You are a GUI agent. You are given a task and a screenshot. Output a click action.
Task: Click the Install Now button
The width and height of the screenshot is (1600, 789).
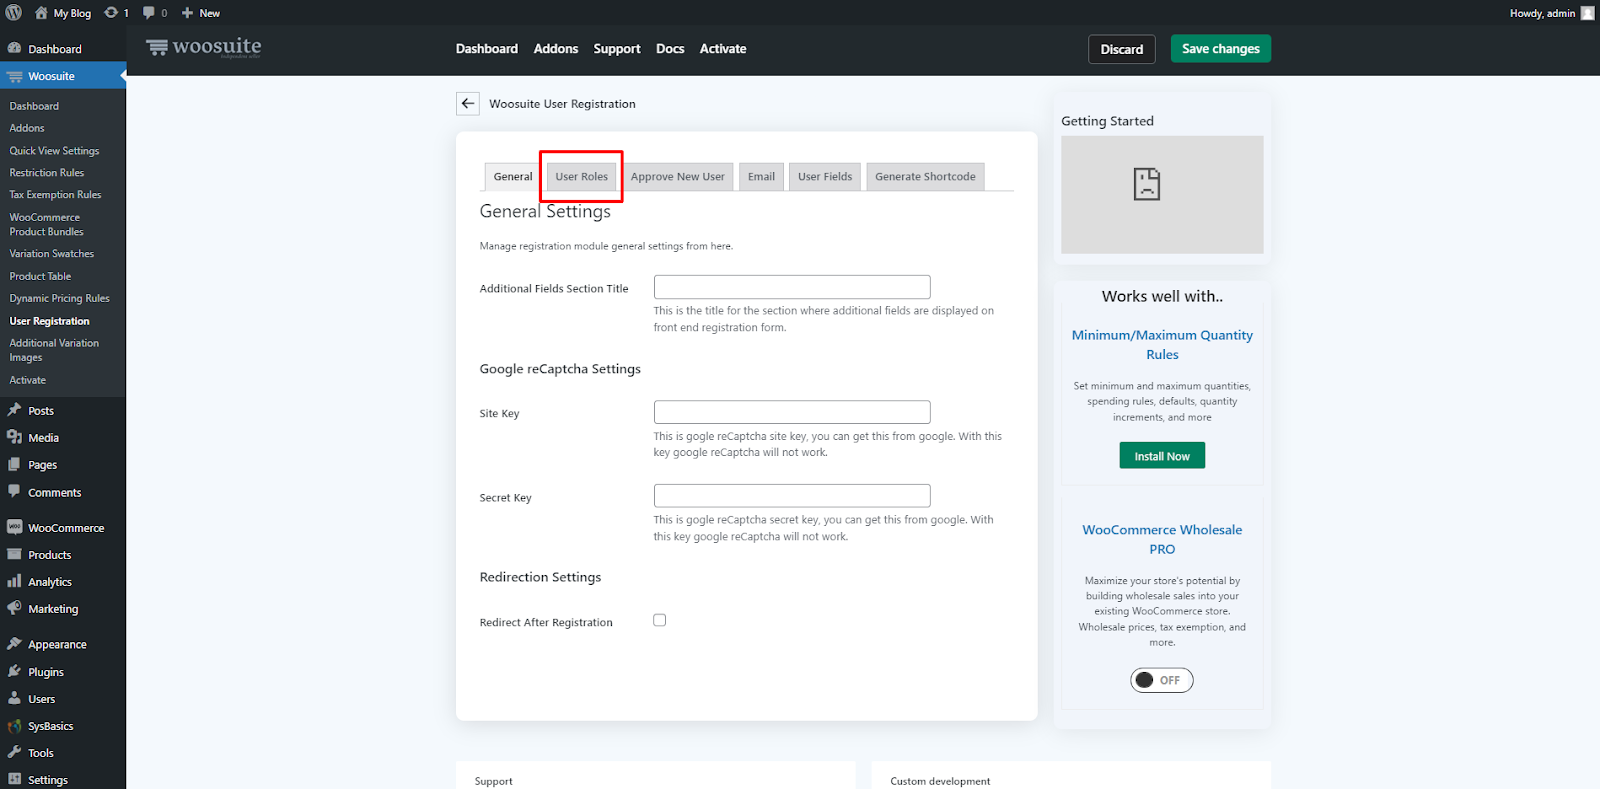[1162, 456]
